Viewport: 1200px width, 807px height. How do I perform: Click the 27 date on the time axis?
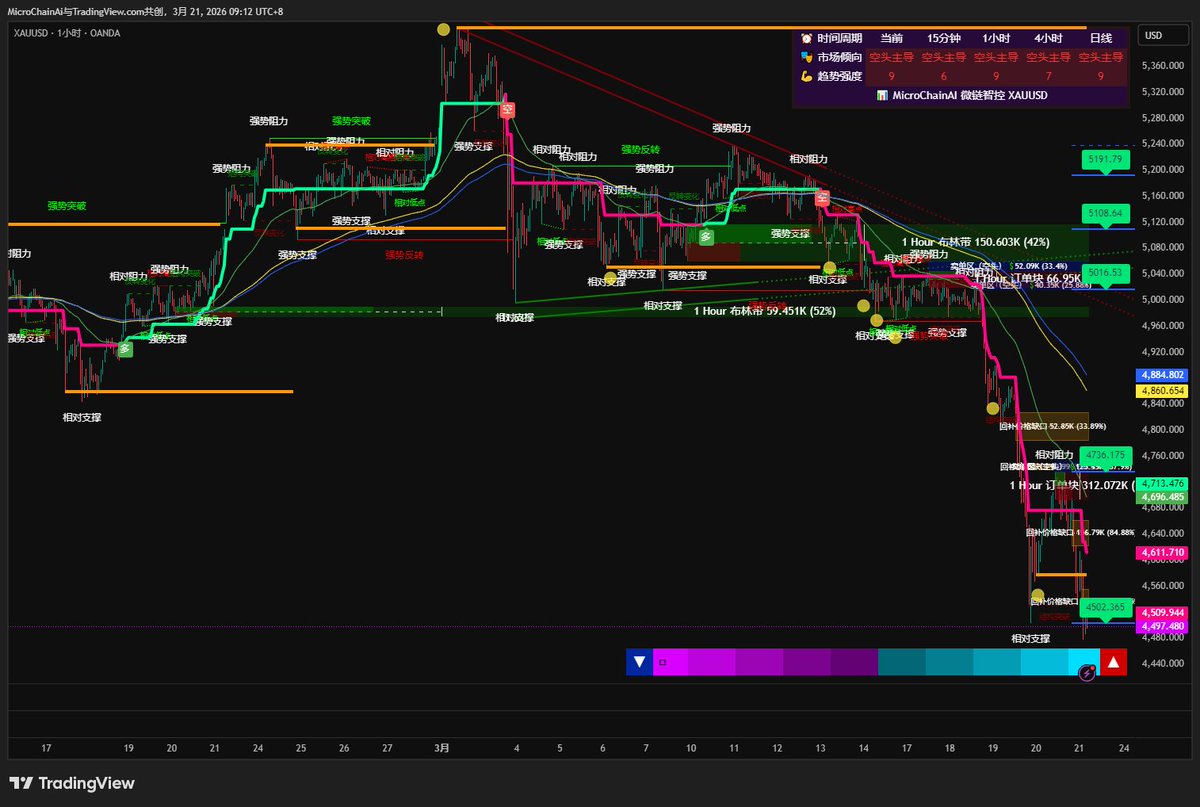(x=387, y=747)
